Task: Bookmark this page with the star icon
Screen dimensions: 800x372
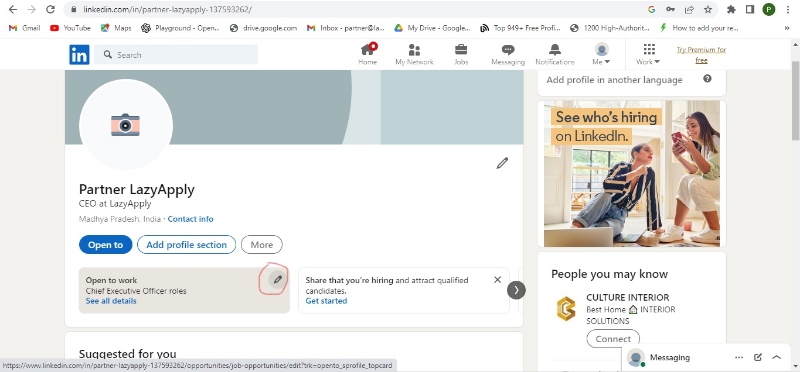Action: [708, 9]
